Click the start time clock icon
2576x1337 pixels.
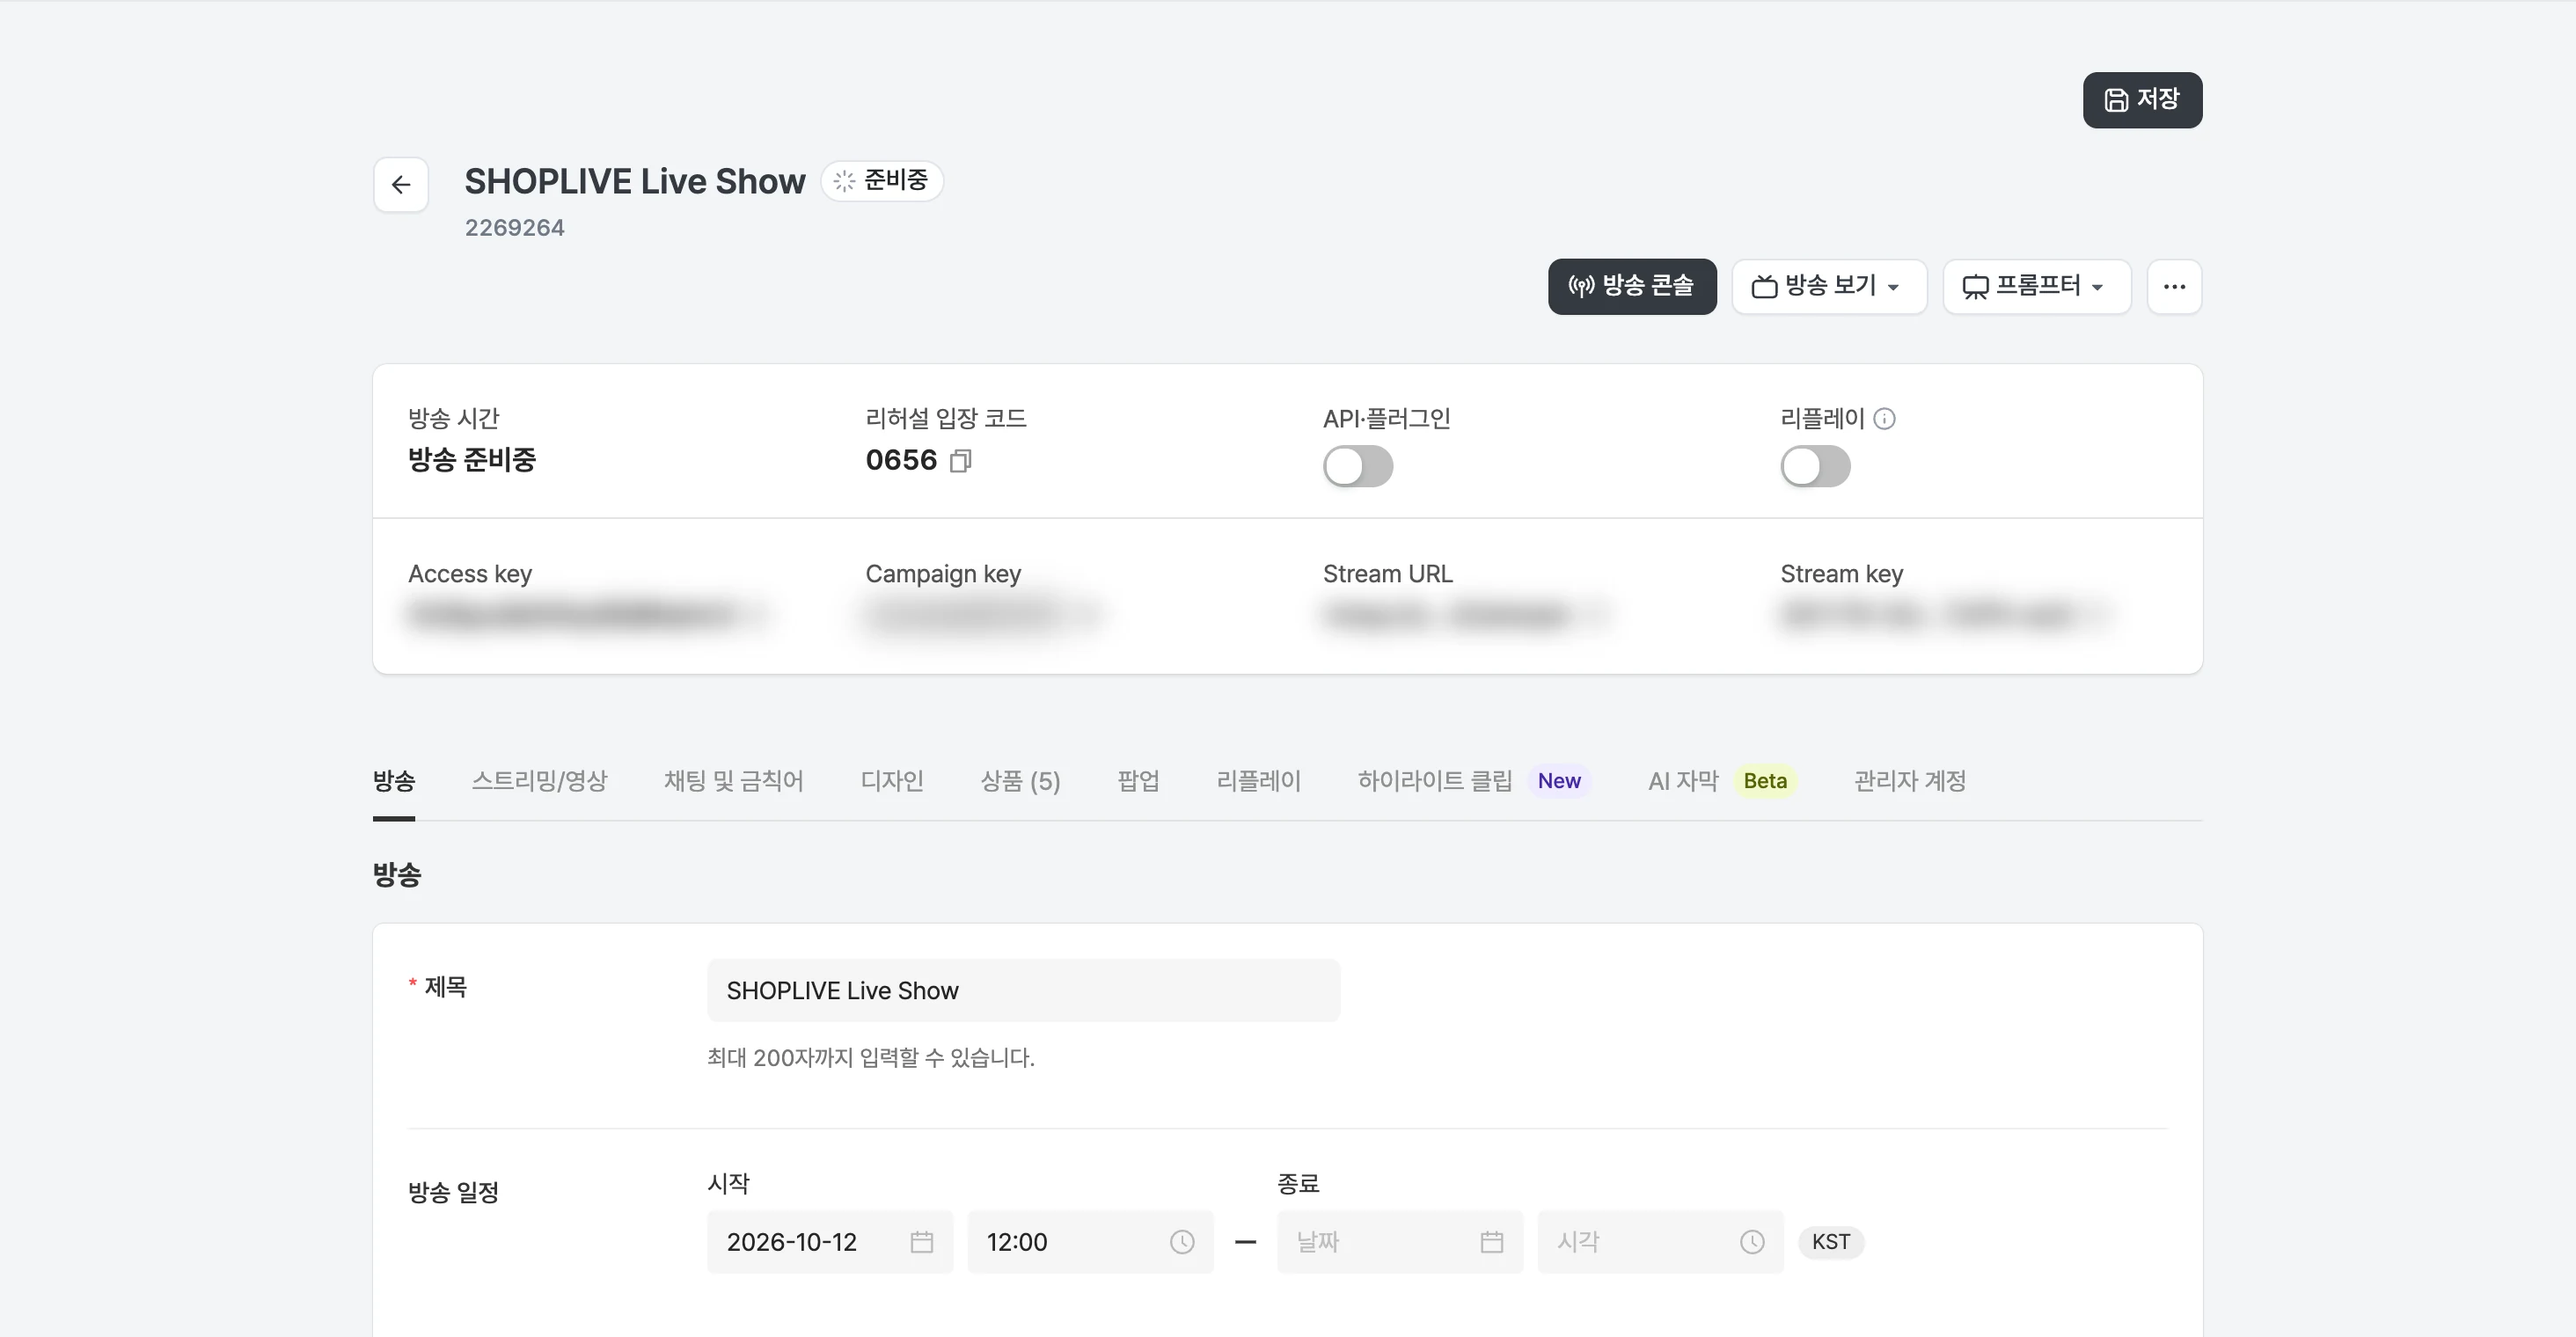pos(1182,1241)
